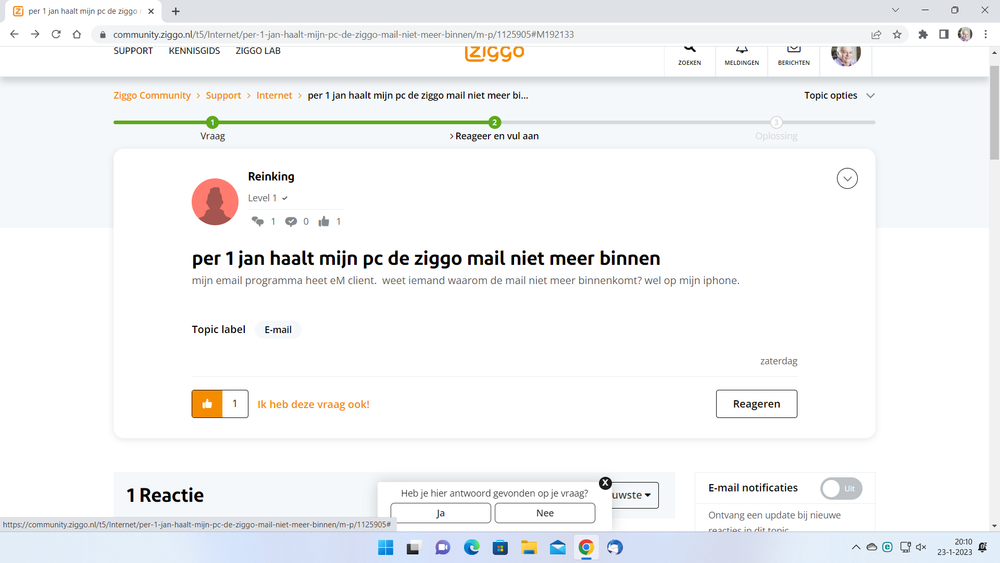Click the orange thumbs-up kudo button
The height and width of the screenshot is (563, 1000).
click(x=207, y=404)
